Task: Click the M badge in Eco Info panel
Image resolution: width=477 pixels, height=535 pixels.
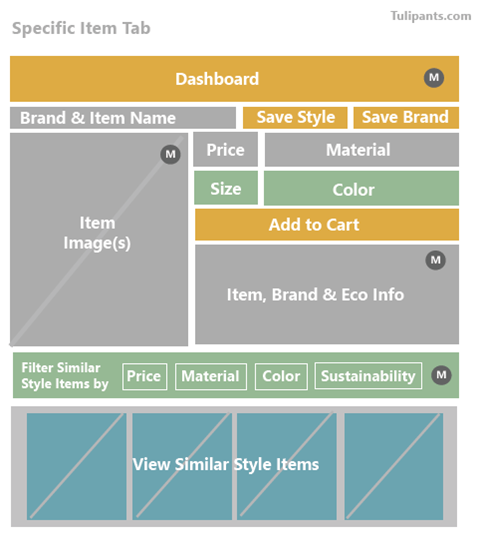Action: [x=435, y=260]
